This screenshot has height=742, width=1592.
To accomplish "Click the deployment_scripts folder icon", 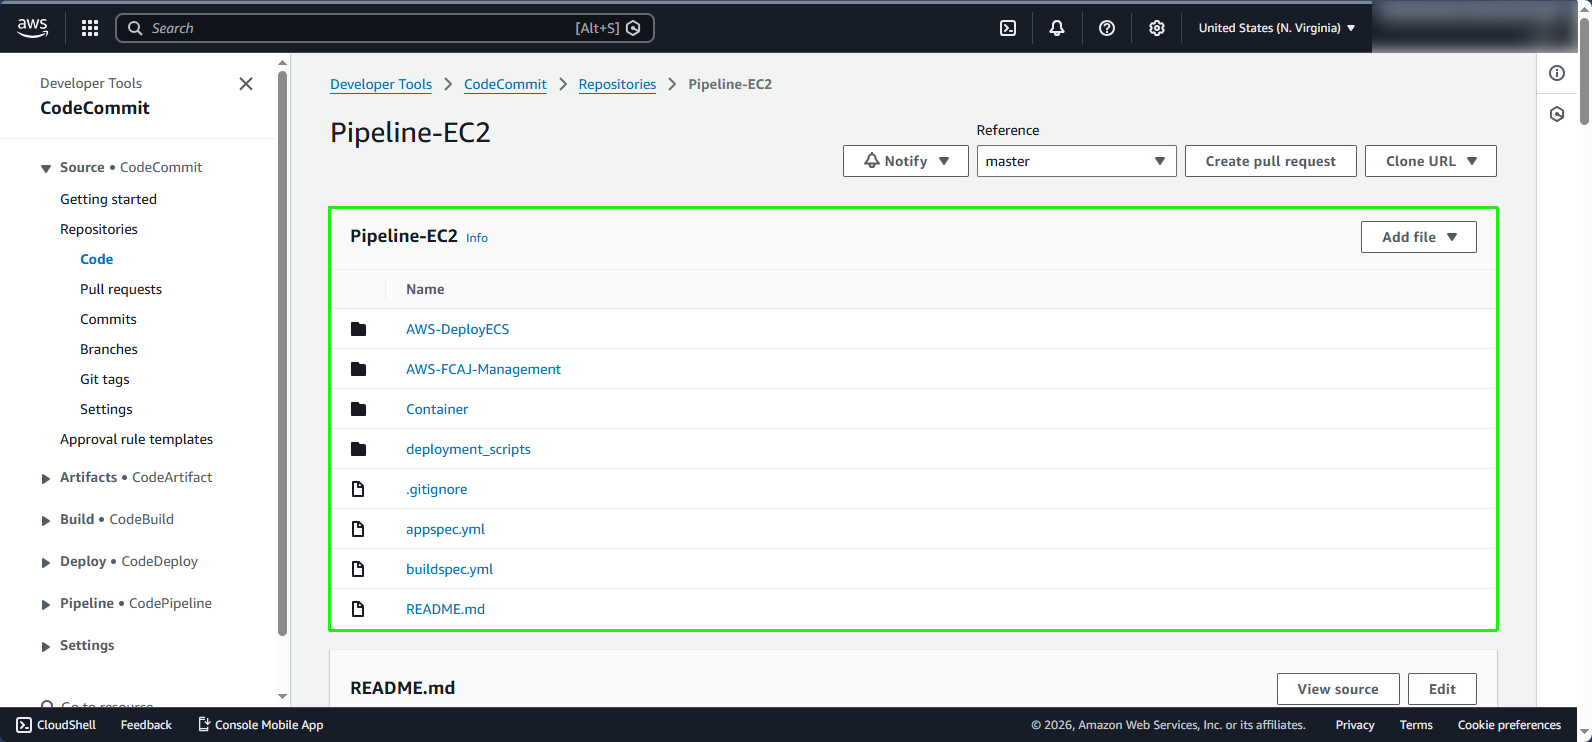I will tap(359, 449).
